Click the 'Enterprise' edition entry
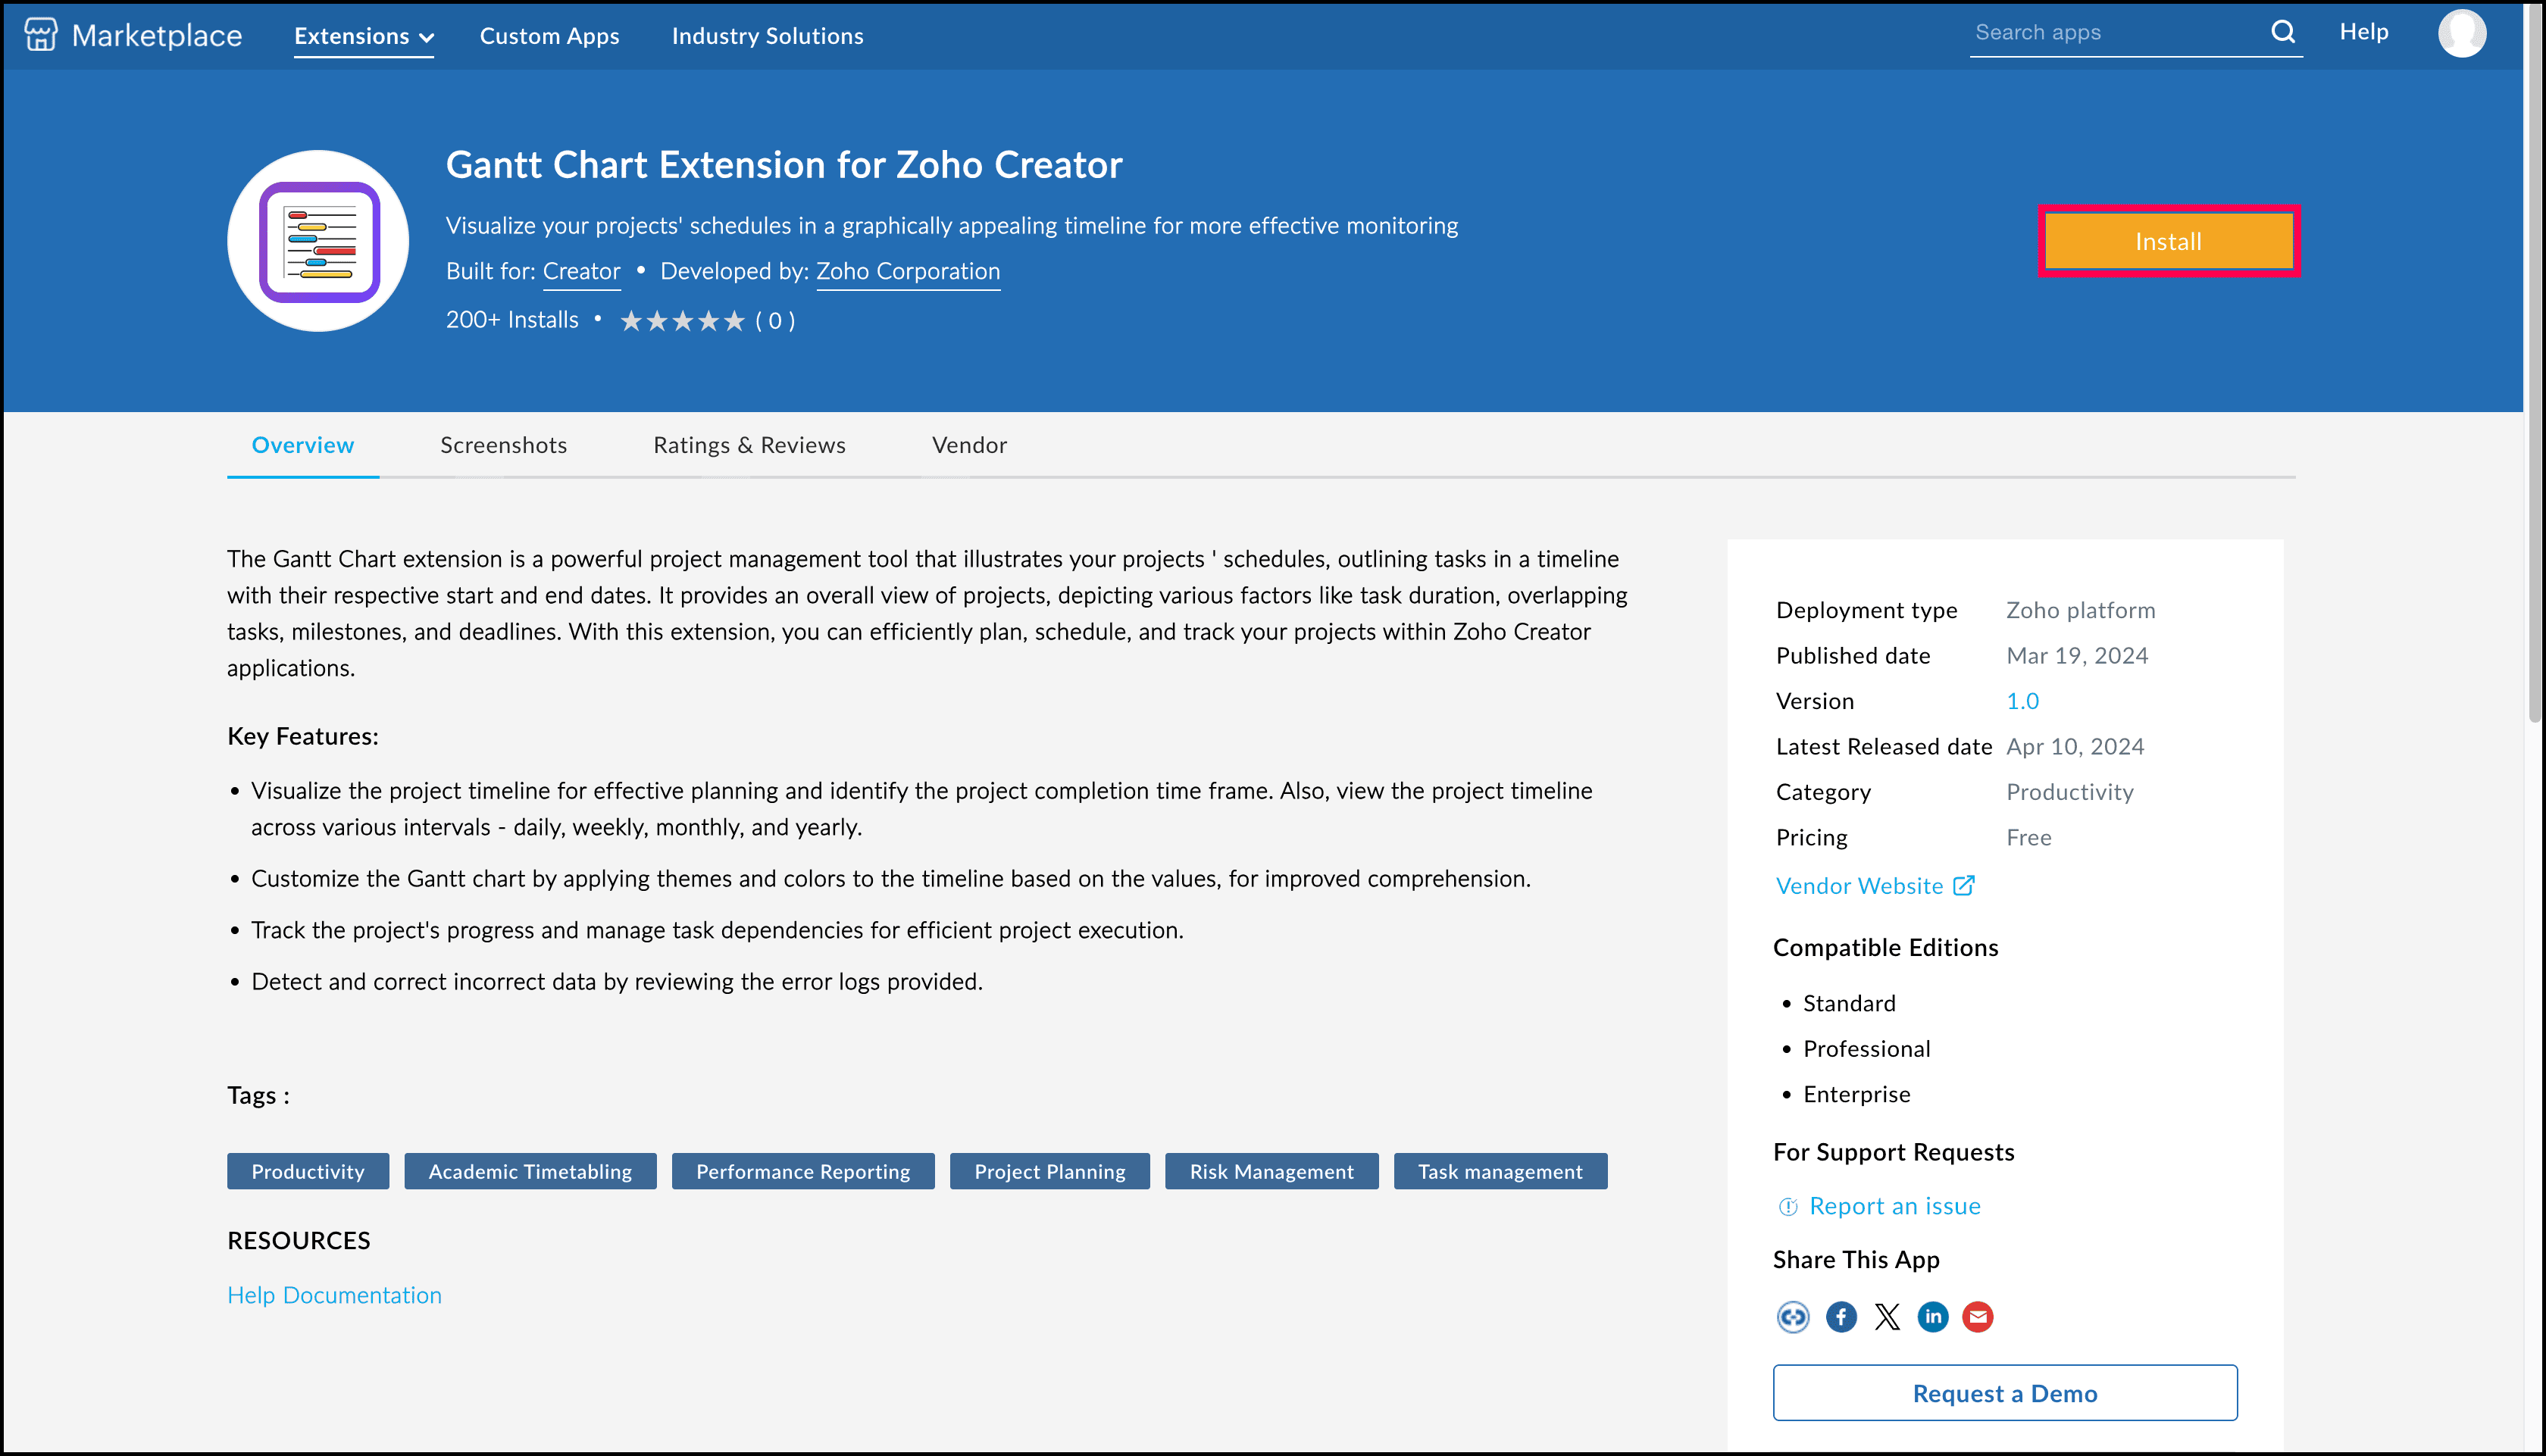 (1857, 1094)
